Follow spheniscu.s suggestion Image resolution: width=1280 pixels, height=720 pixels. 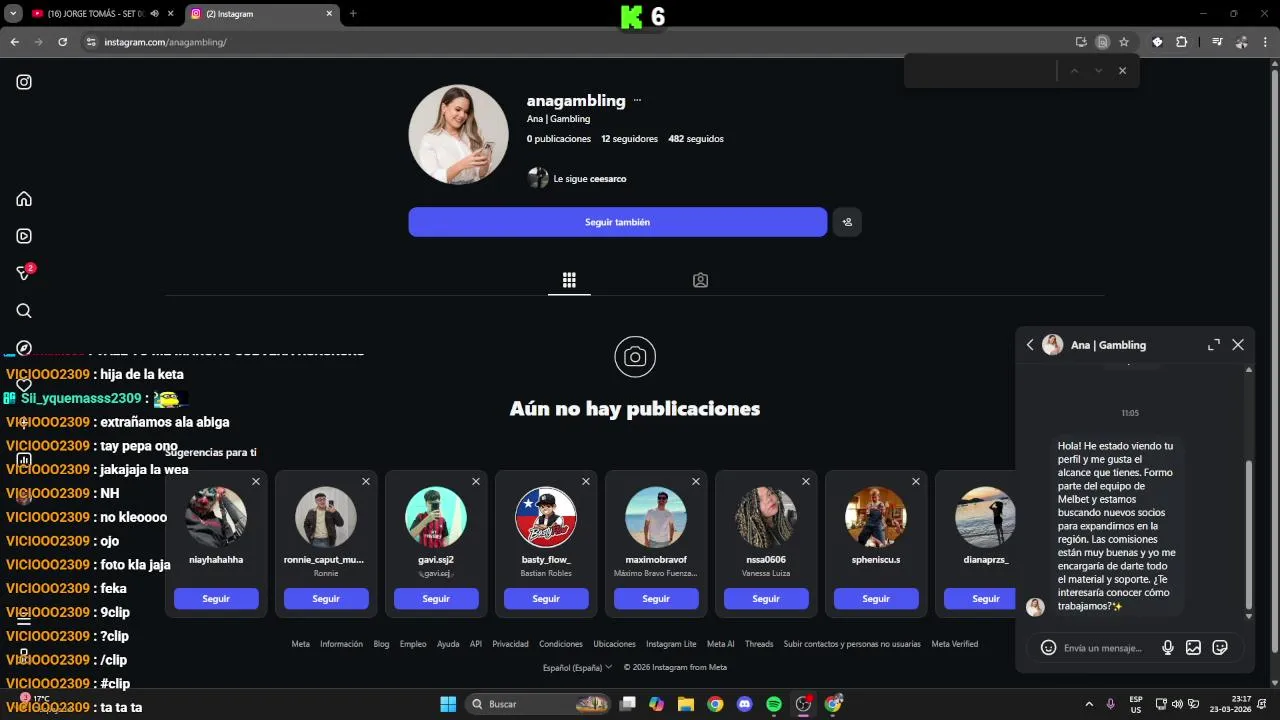click(876, 598)
